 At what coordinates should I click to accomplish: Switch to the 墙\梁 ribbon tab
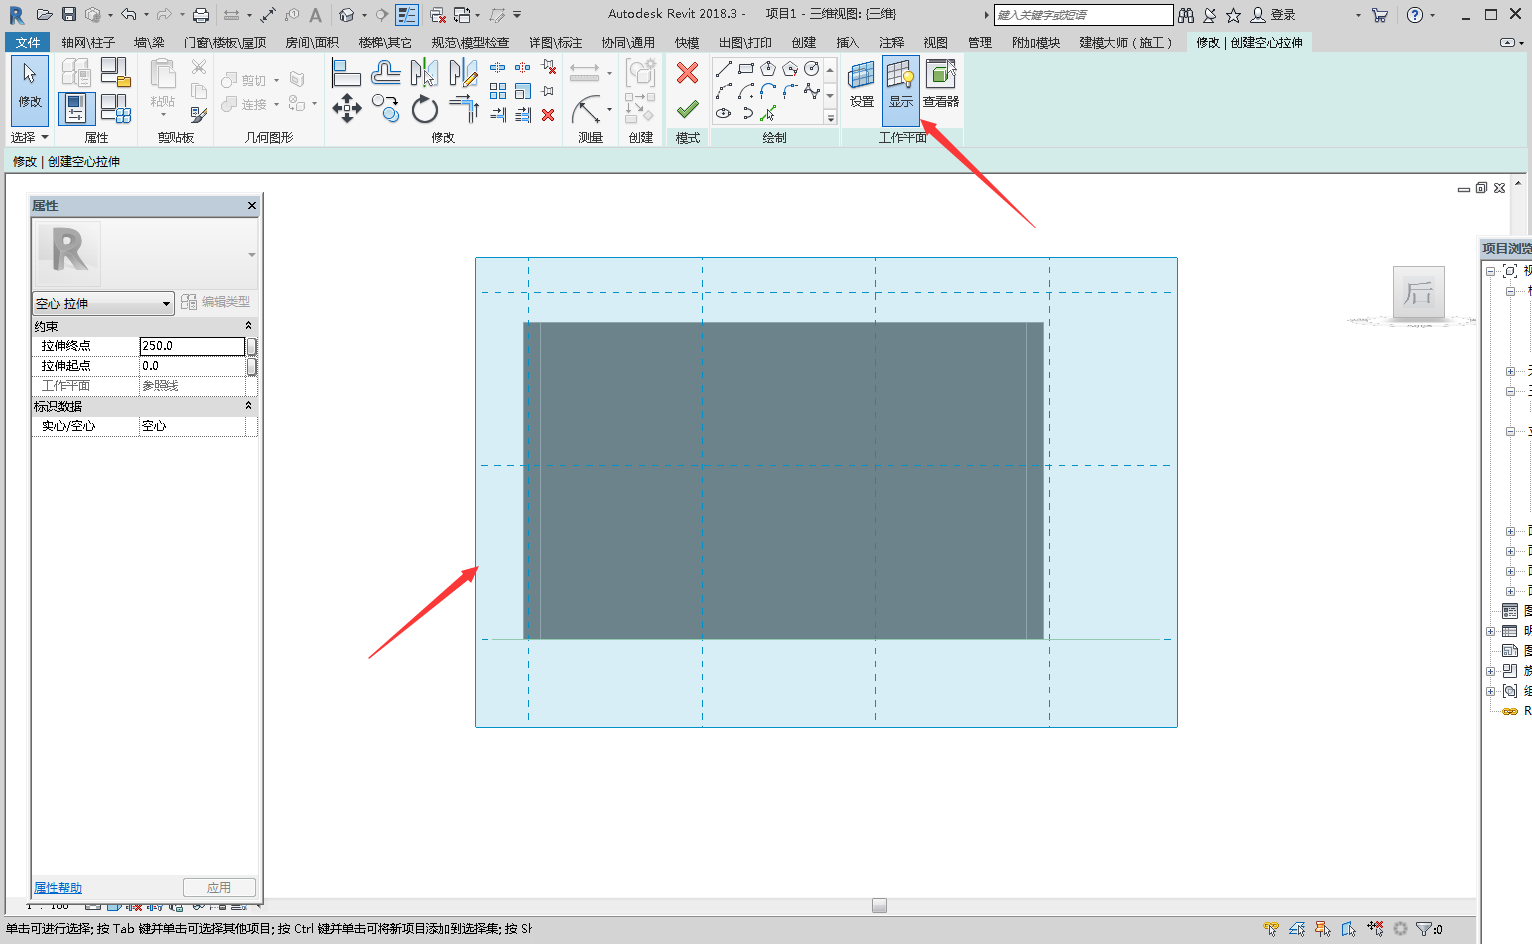tap(149, 42)
